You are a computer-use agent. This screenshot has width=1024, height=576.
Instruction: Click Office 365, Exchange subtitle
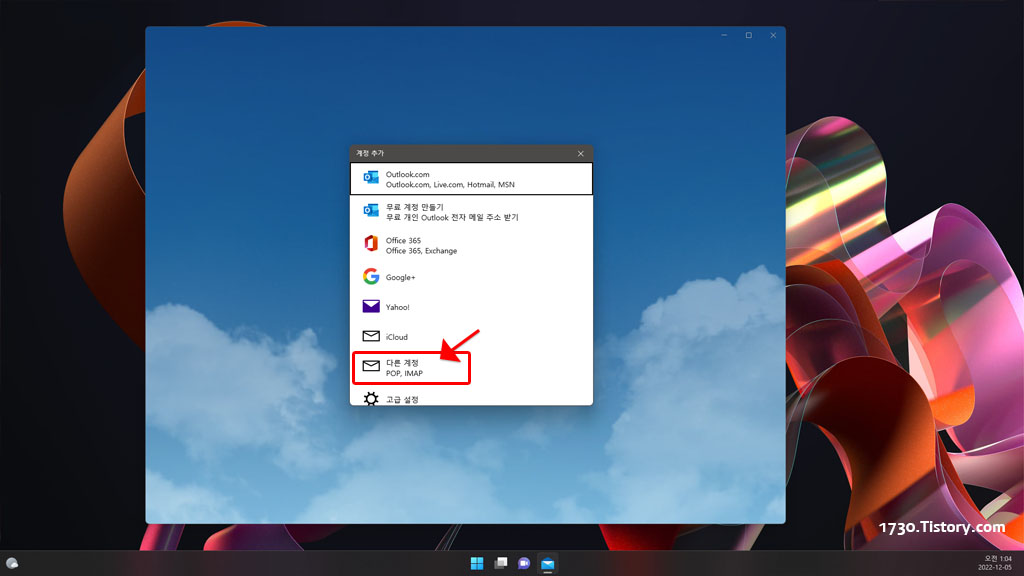(x=421, y=251)
